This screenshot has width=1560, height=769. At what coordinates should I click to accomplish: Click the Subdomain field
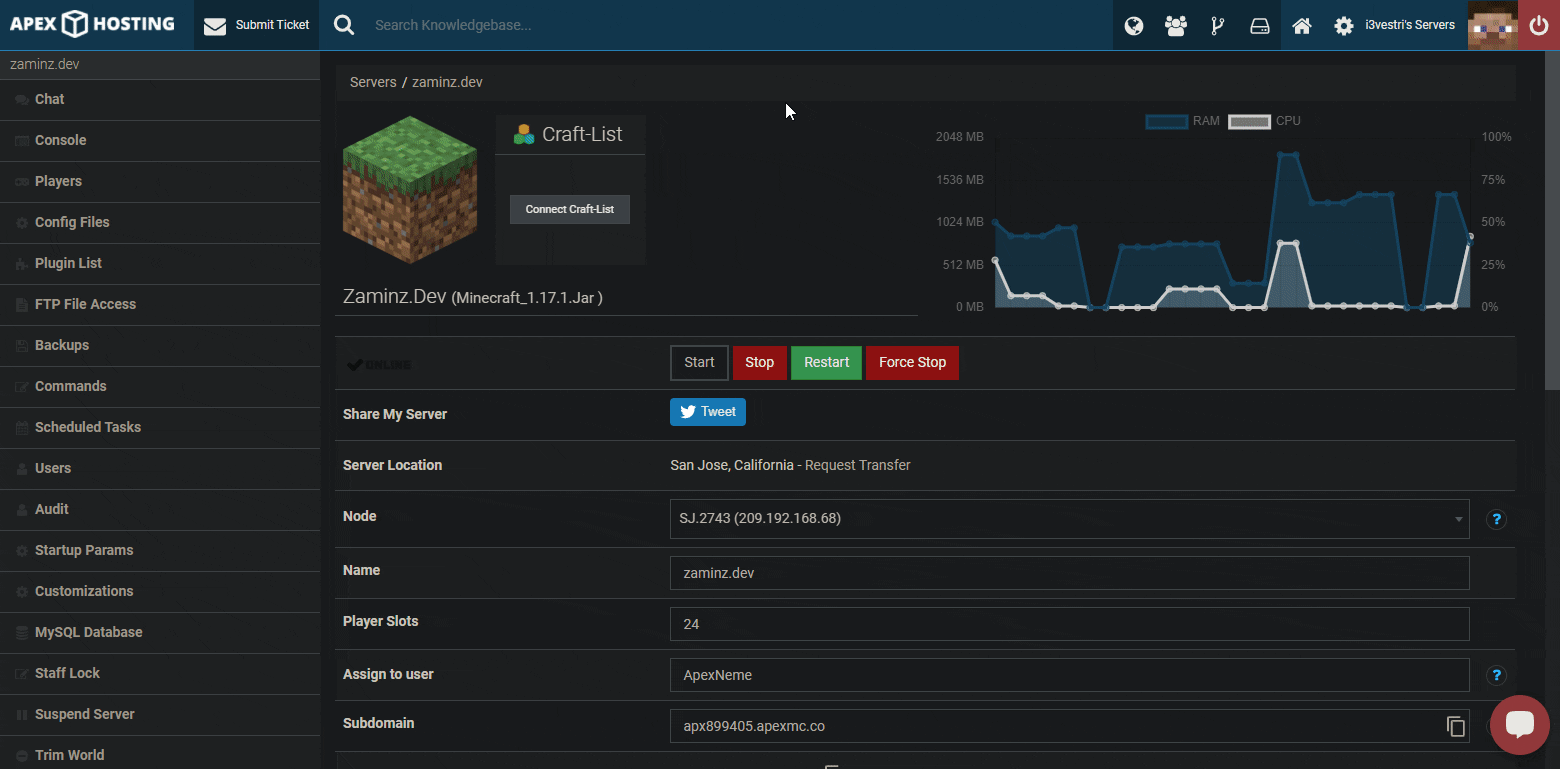tap(1070, 726)
